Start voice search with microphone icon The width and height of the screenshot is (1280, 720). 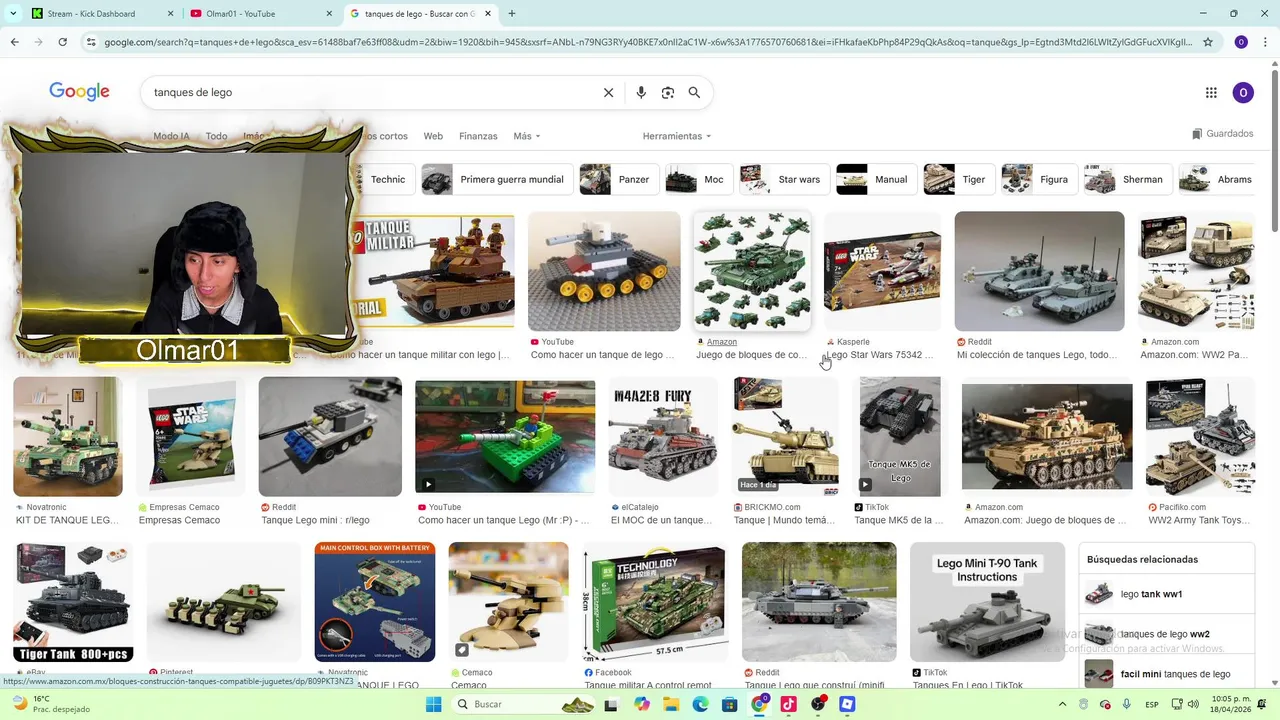tap(641, 92)
